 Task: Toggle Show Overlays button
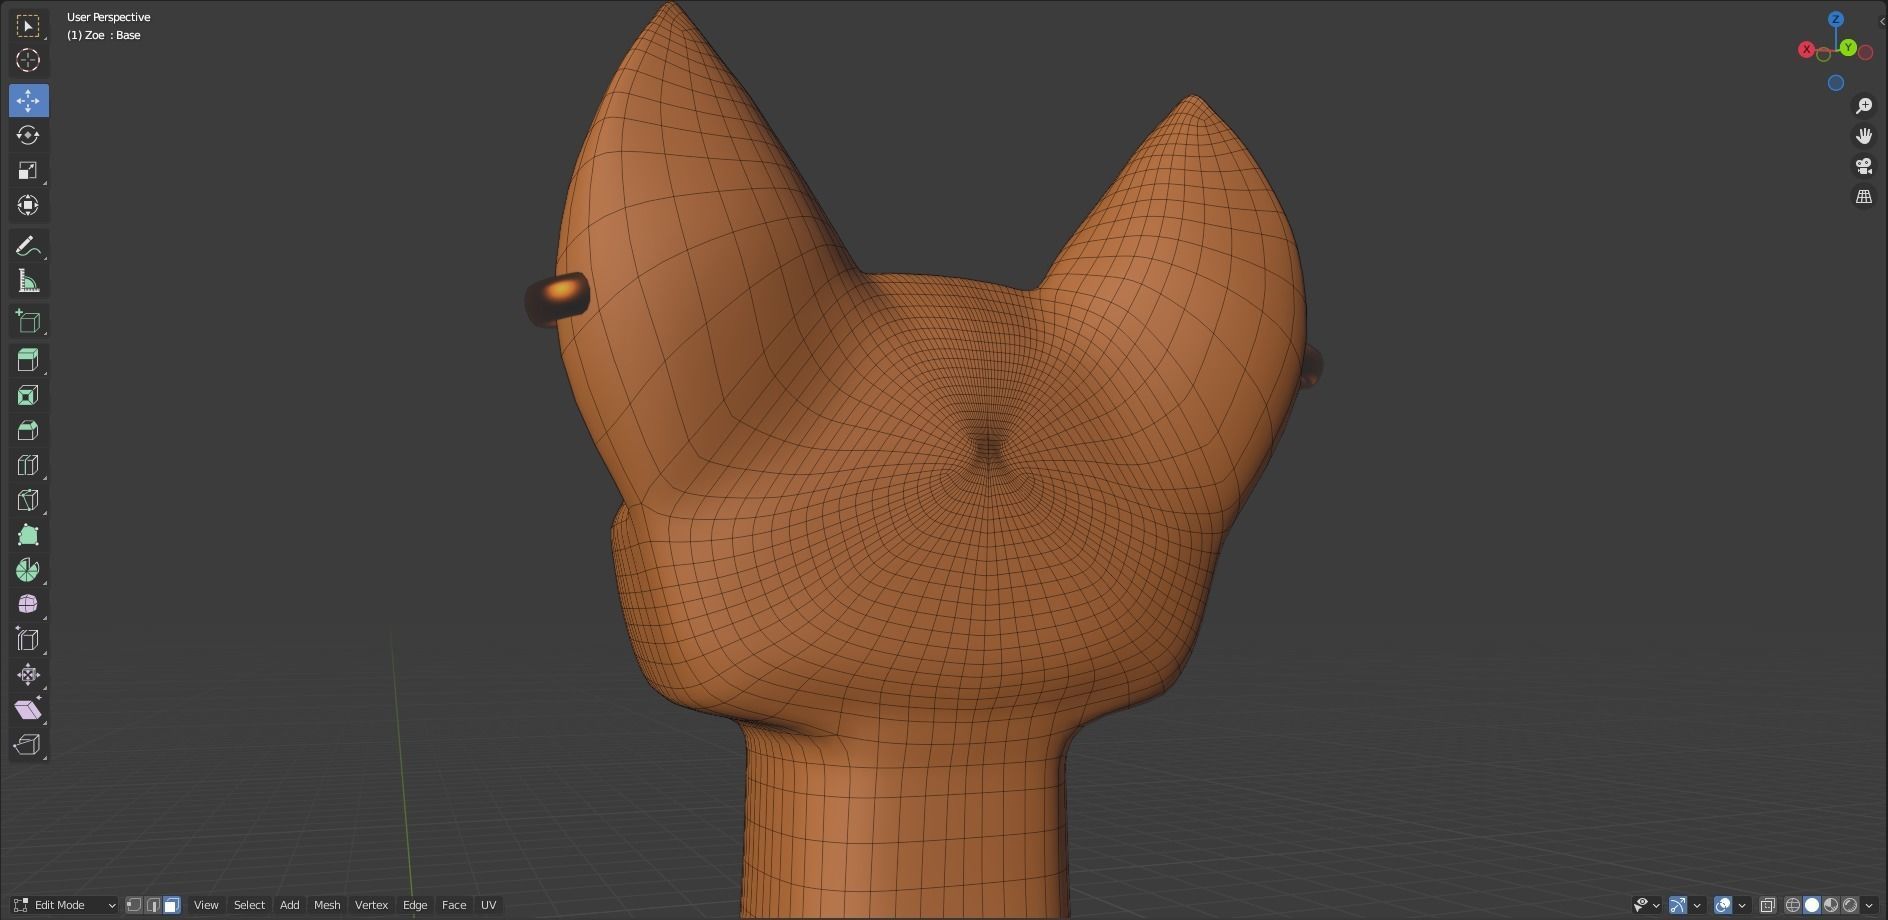click(x=1723, y=905)
